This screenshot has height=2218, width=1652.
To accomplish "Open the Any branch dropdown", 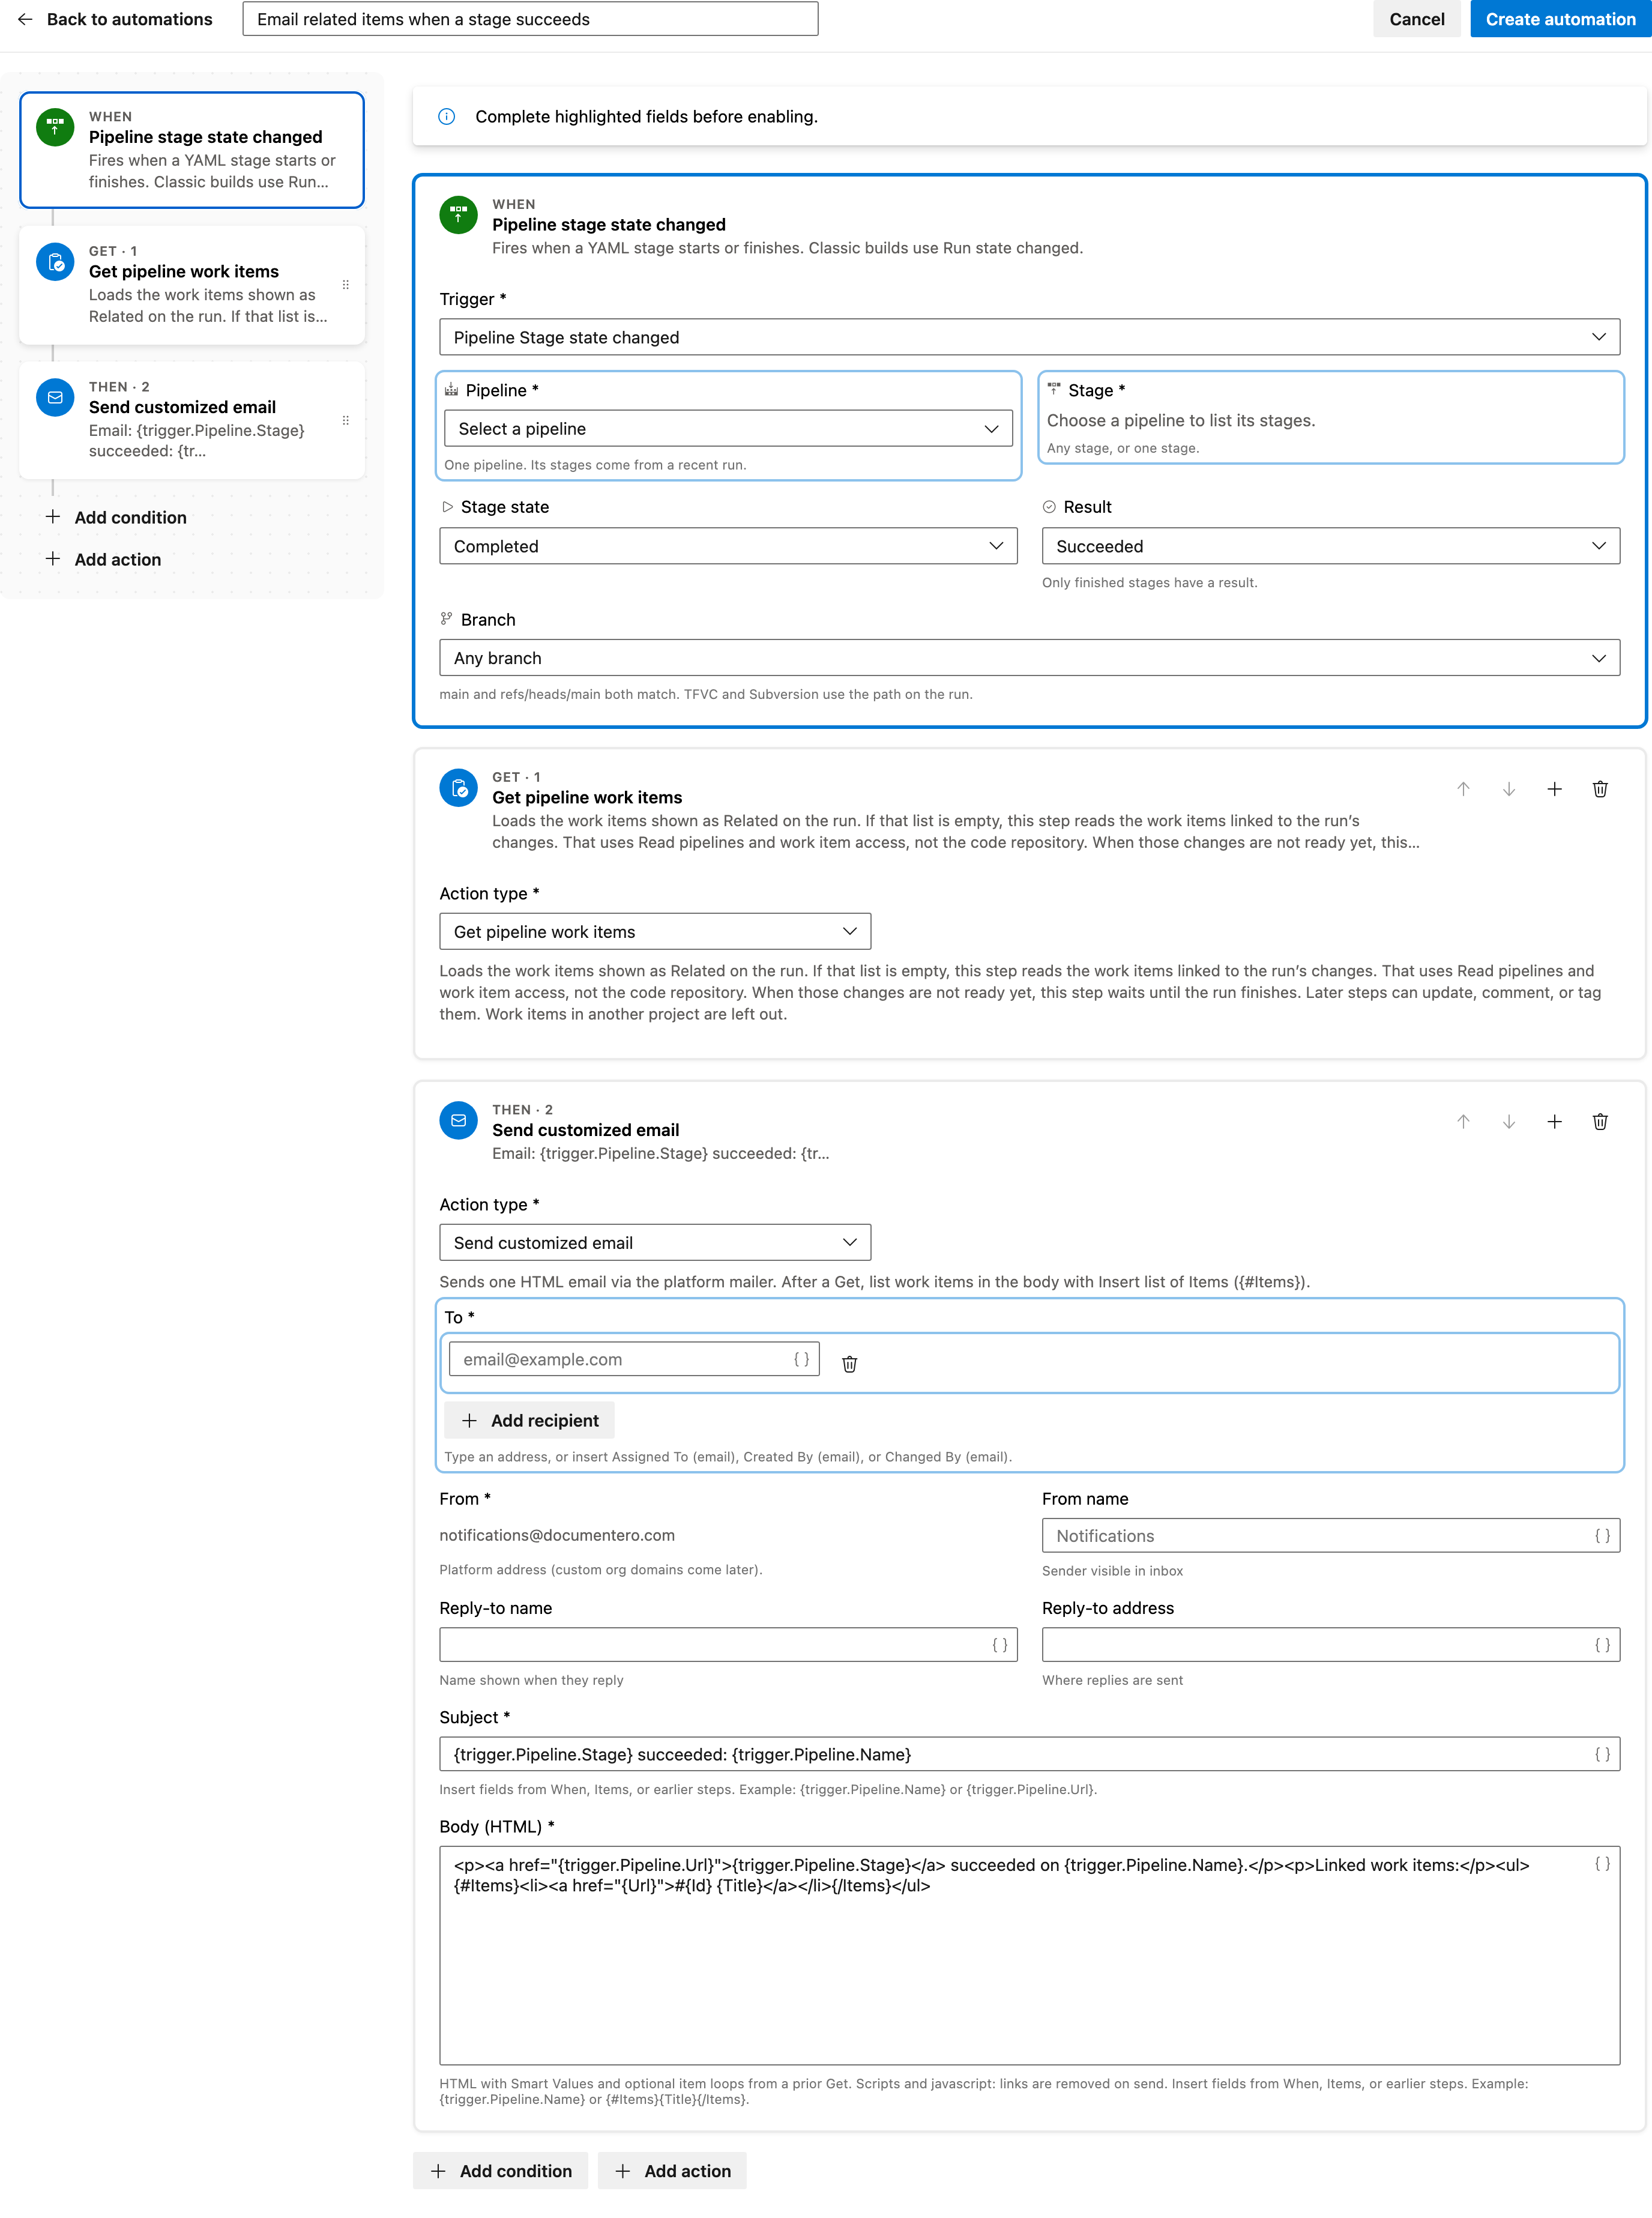I will (x=1029, y=658).
